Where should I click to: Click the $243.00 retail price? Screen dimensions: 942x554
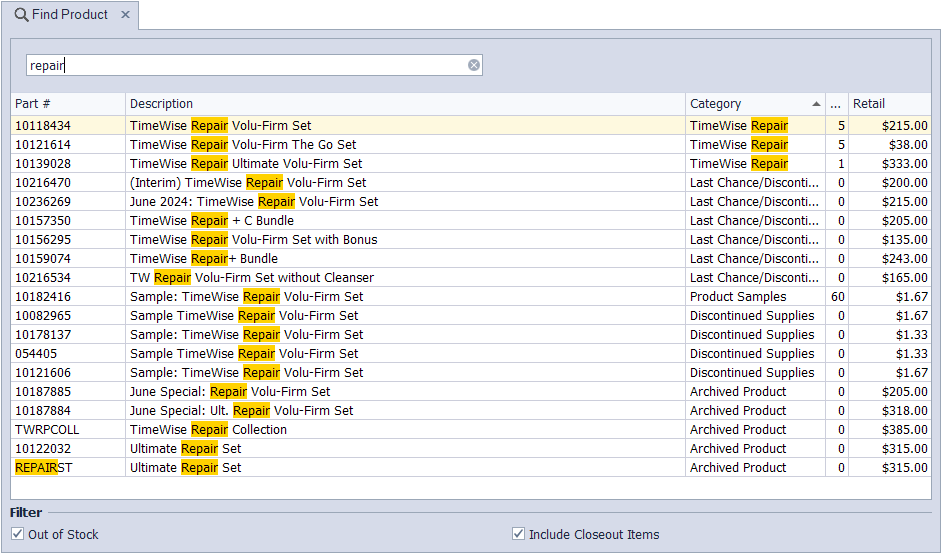click(x=905, y=259)
